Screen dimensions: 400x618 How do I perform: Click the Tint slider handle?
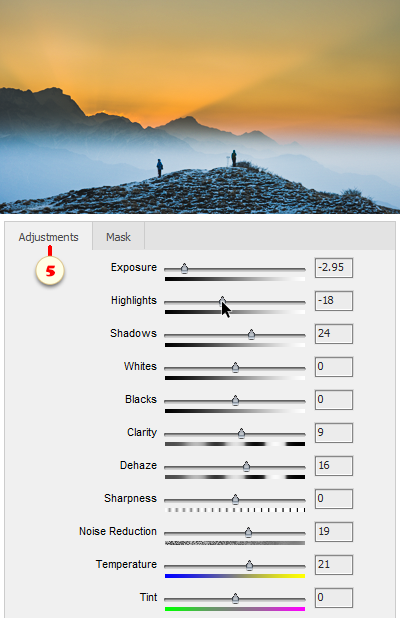click(x=235, y=599)
